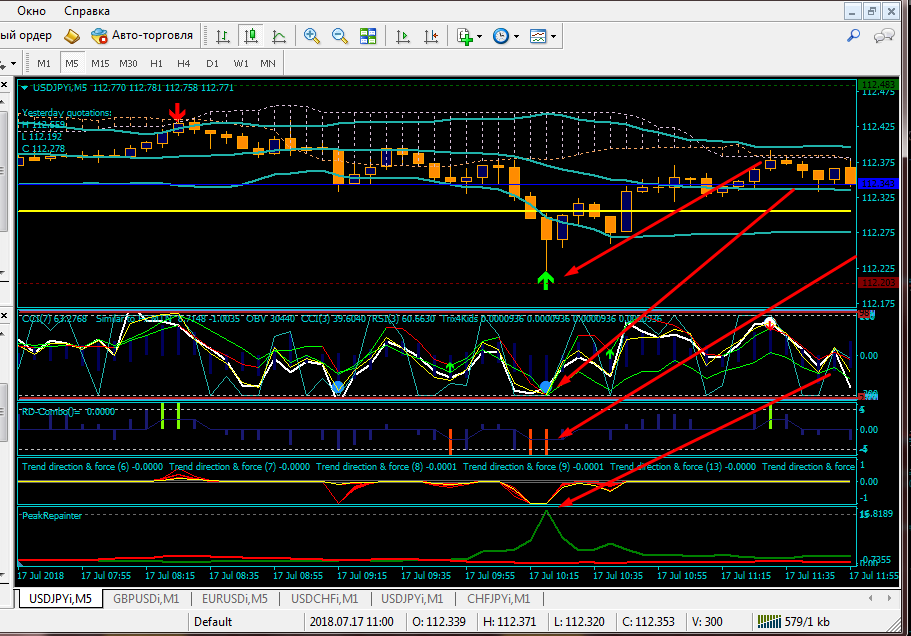Switch to the CHFJPYi,M1 chart tab
911x636 pixels.
click(498, 598)
